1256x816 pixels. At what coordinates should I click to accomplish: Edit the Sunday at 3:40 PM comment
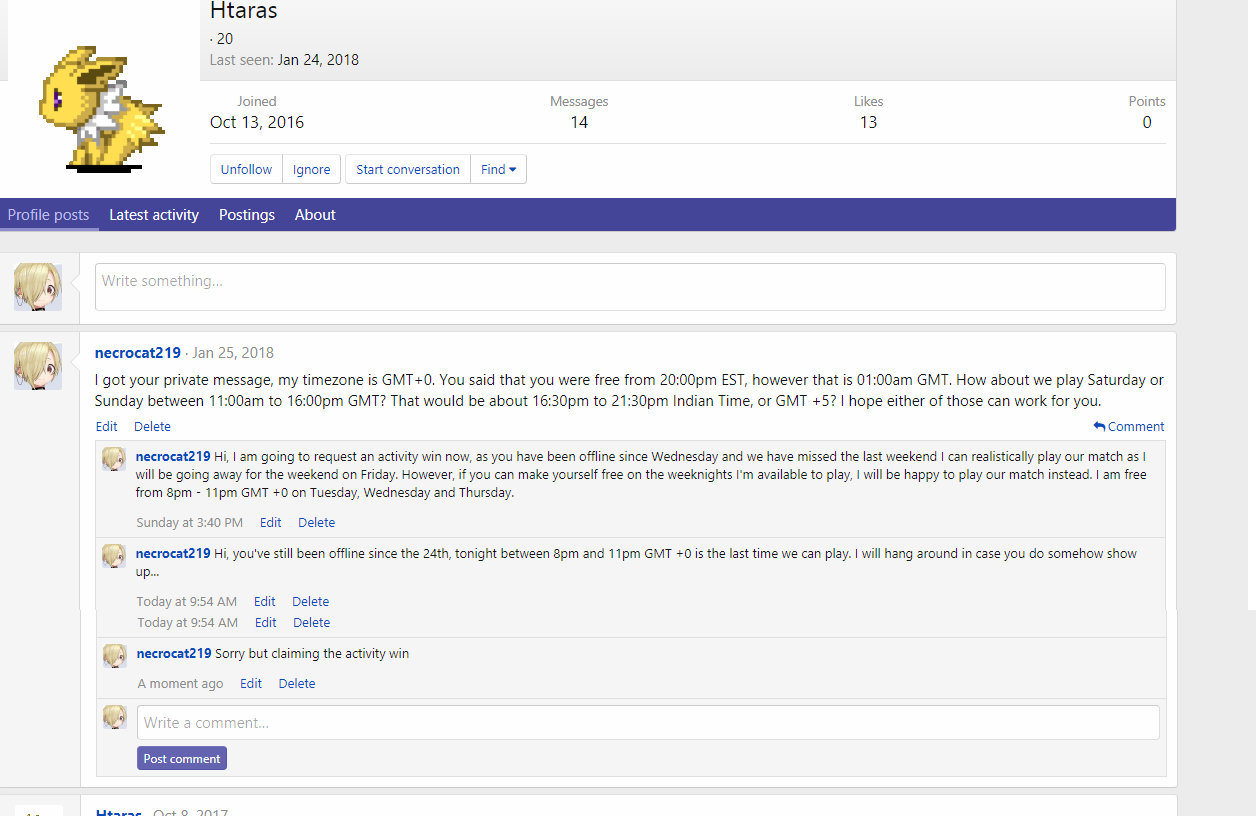pos(271,523)
